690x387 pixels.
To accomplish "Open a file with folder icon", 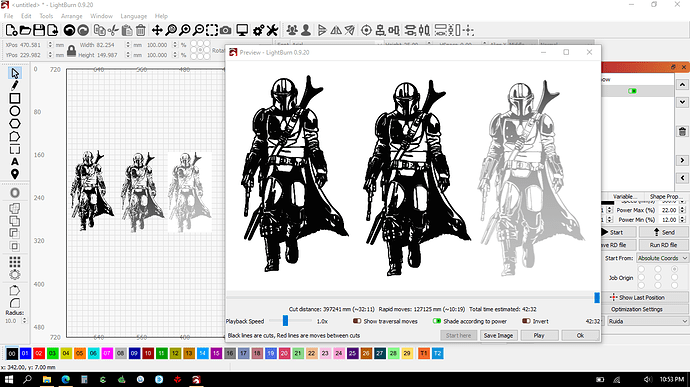I will click(x=25, y=30).
